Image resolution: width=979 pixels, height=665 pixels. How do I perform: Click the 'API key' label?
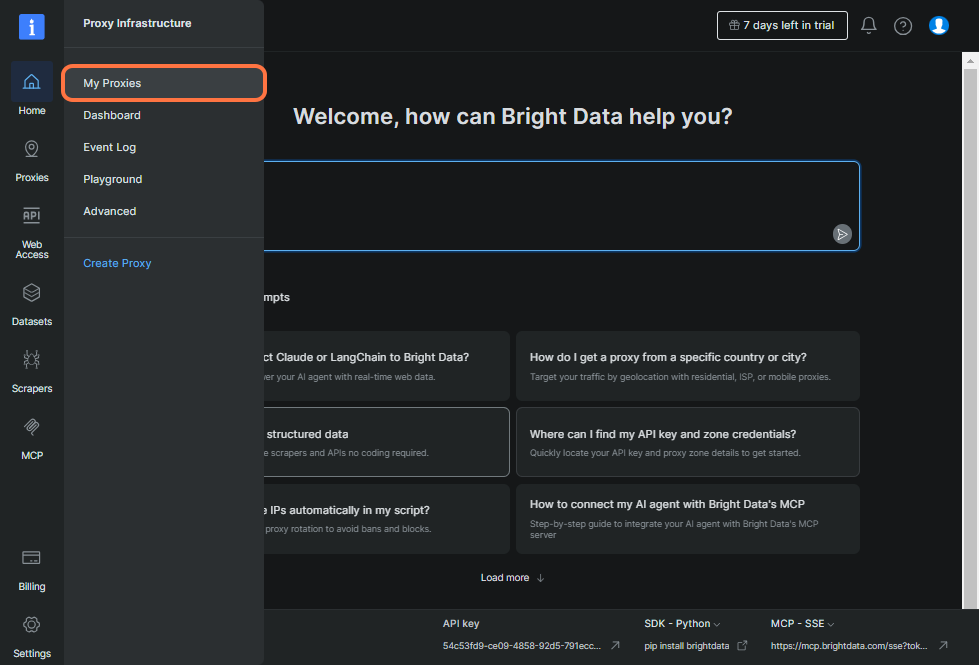coord(461,624)
